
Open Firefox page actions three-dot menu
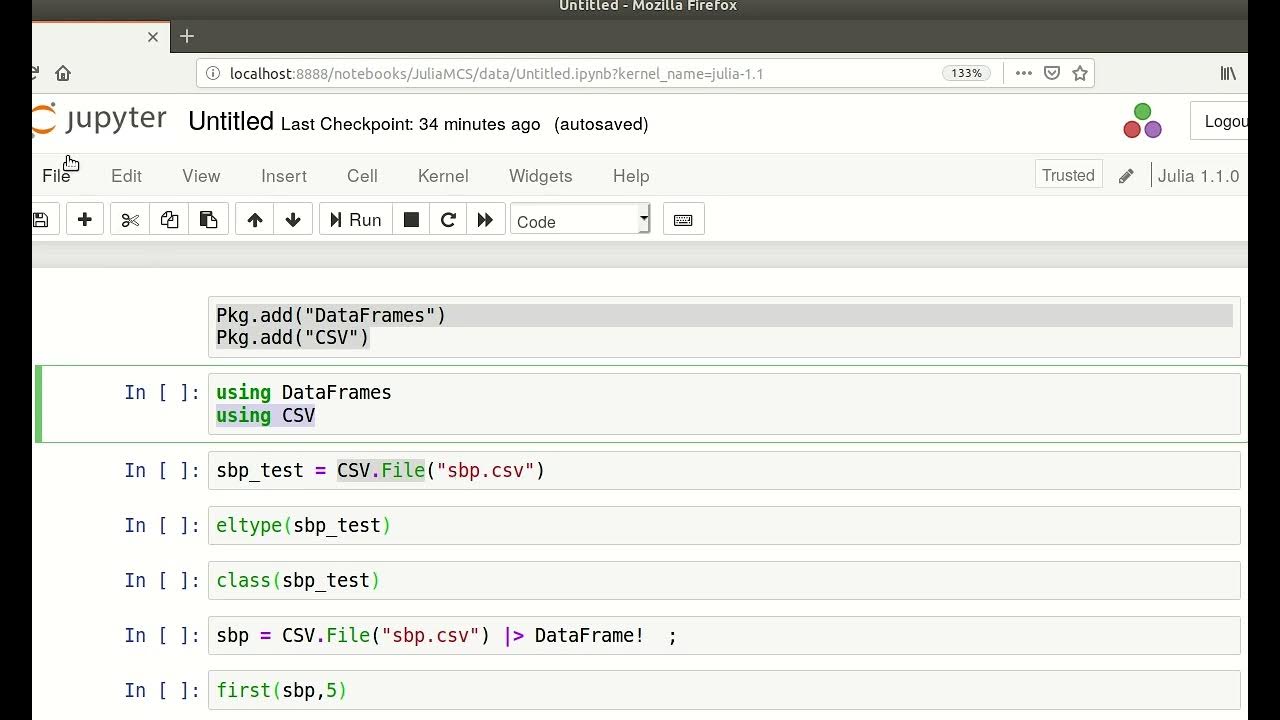click(x=1023, y=73)
